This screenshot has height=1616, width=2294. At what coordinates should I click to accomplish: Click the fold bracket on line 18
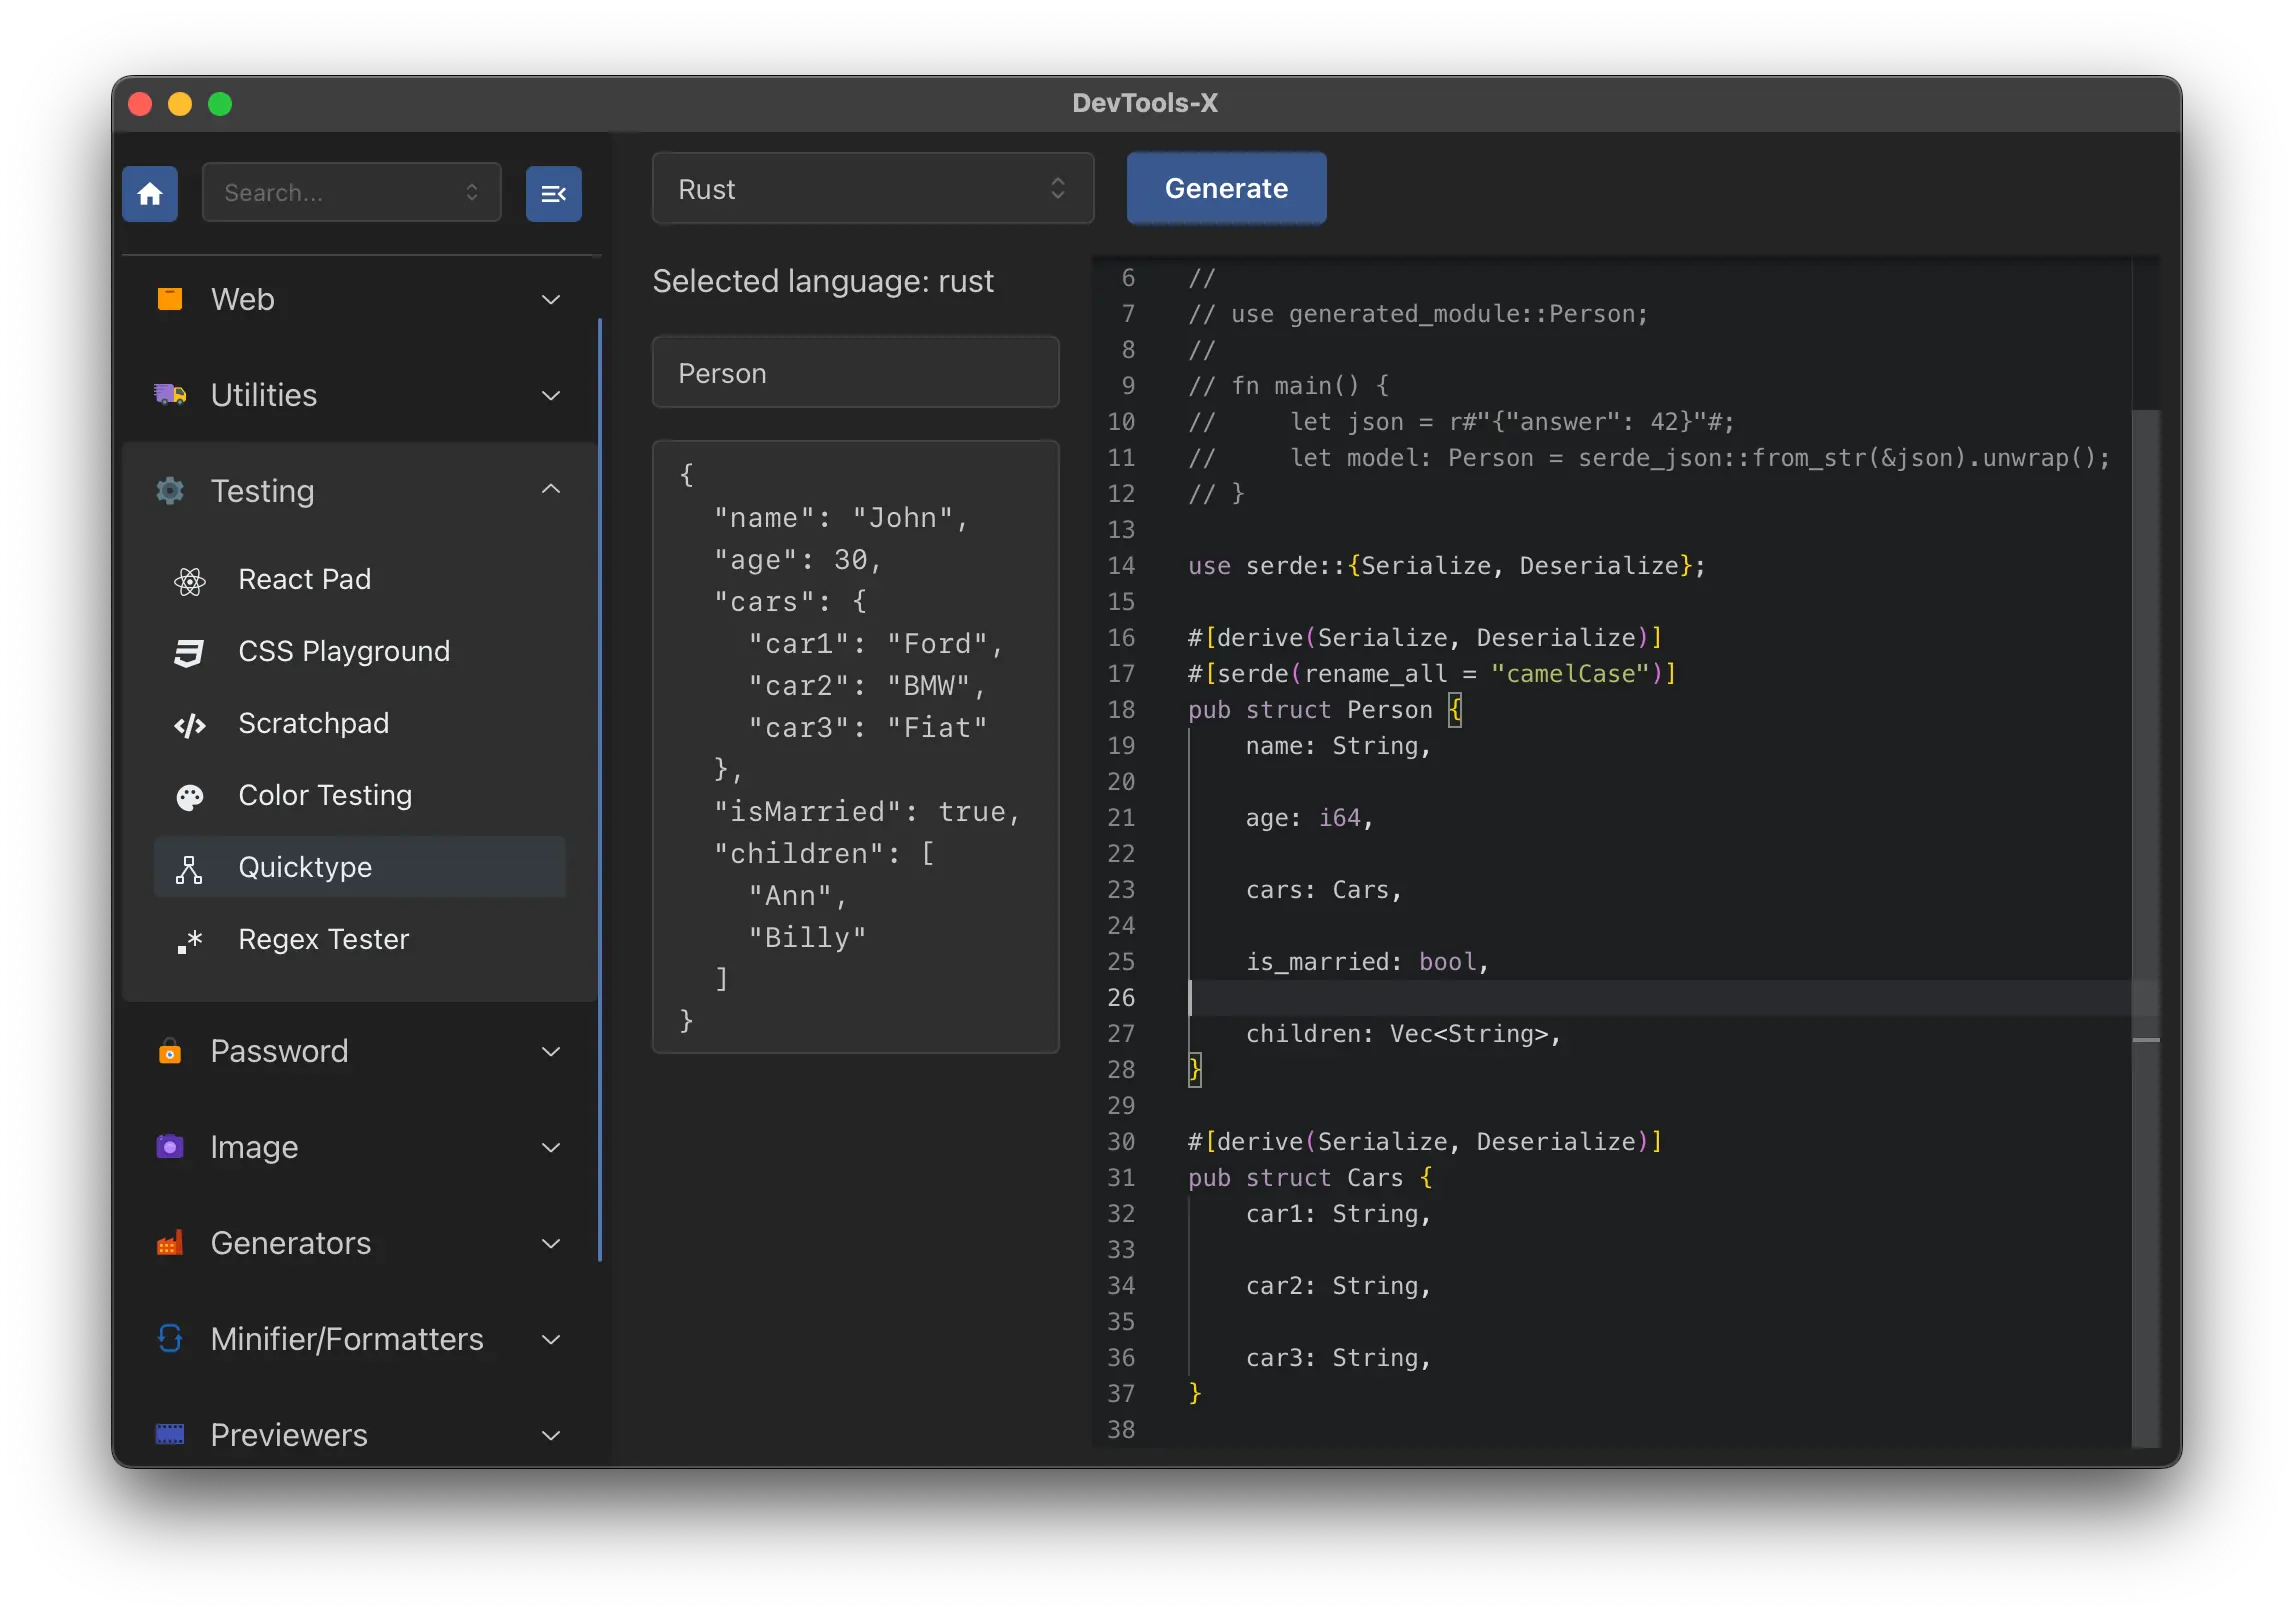pyautogui.click(x=1455, y=711)
